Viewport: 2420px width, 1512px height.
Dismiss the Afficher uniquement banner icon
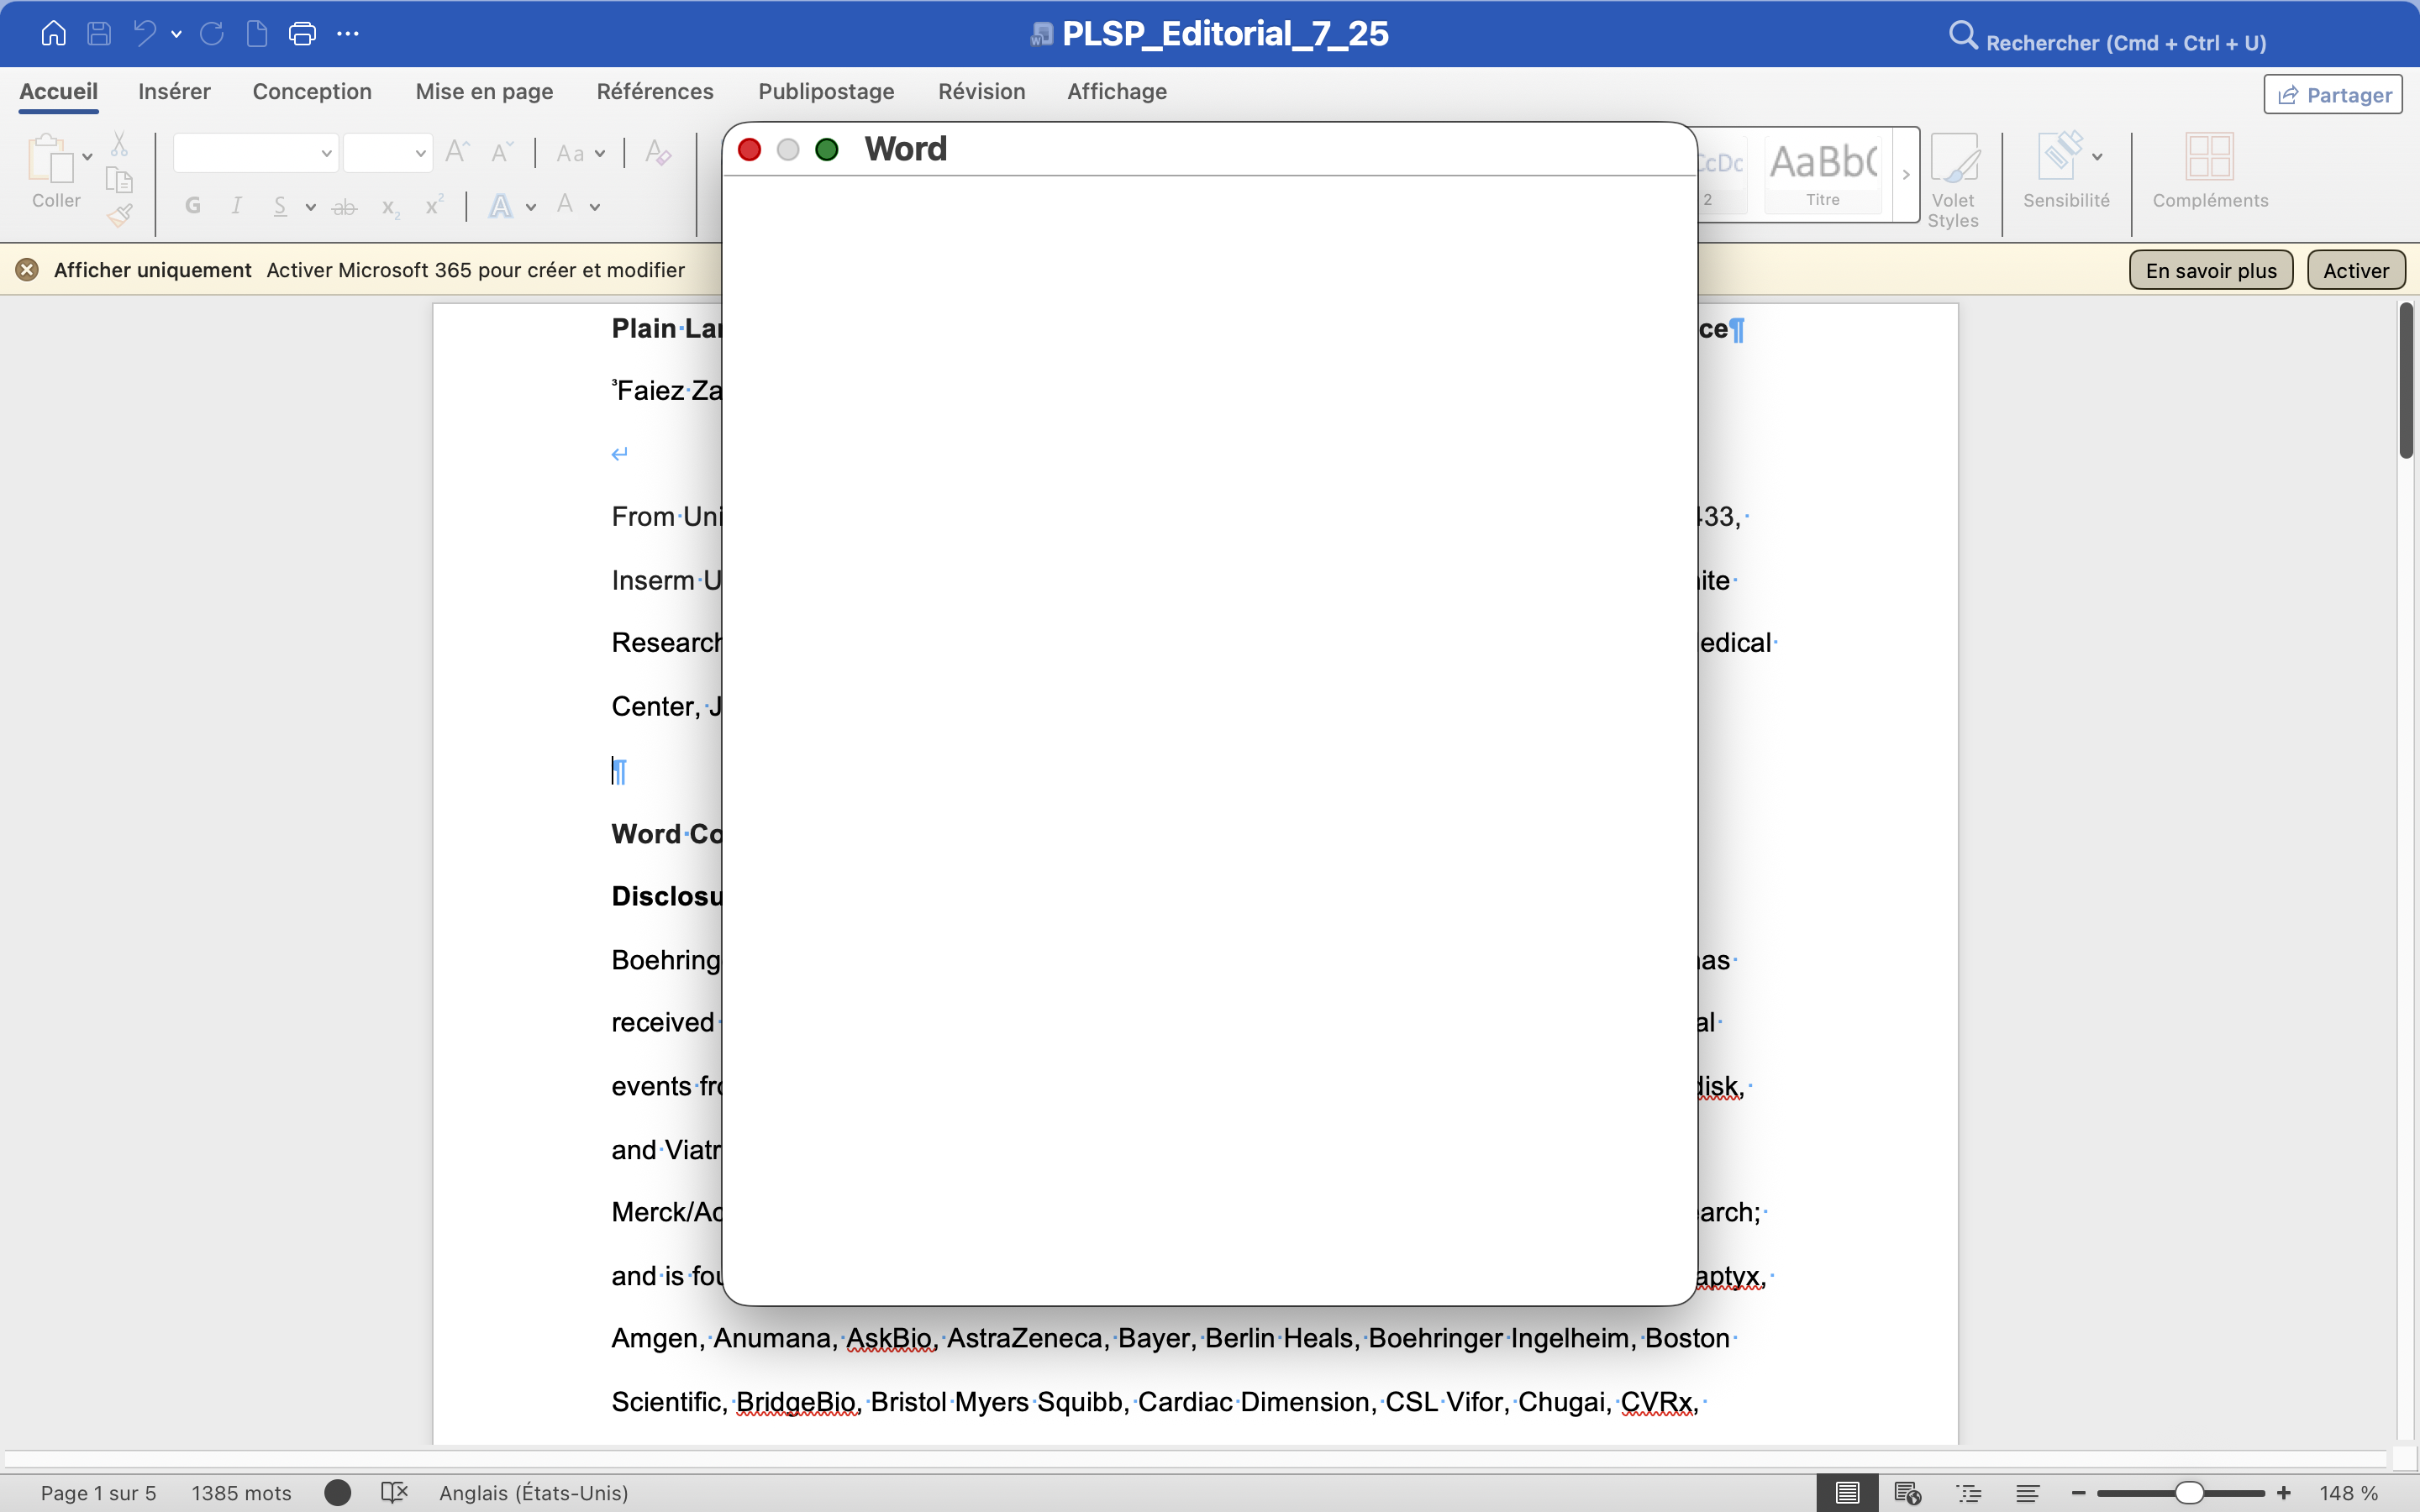point(27,270)
